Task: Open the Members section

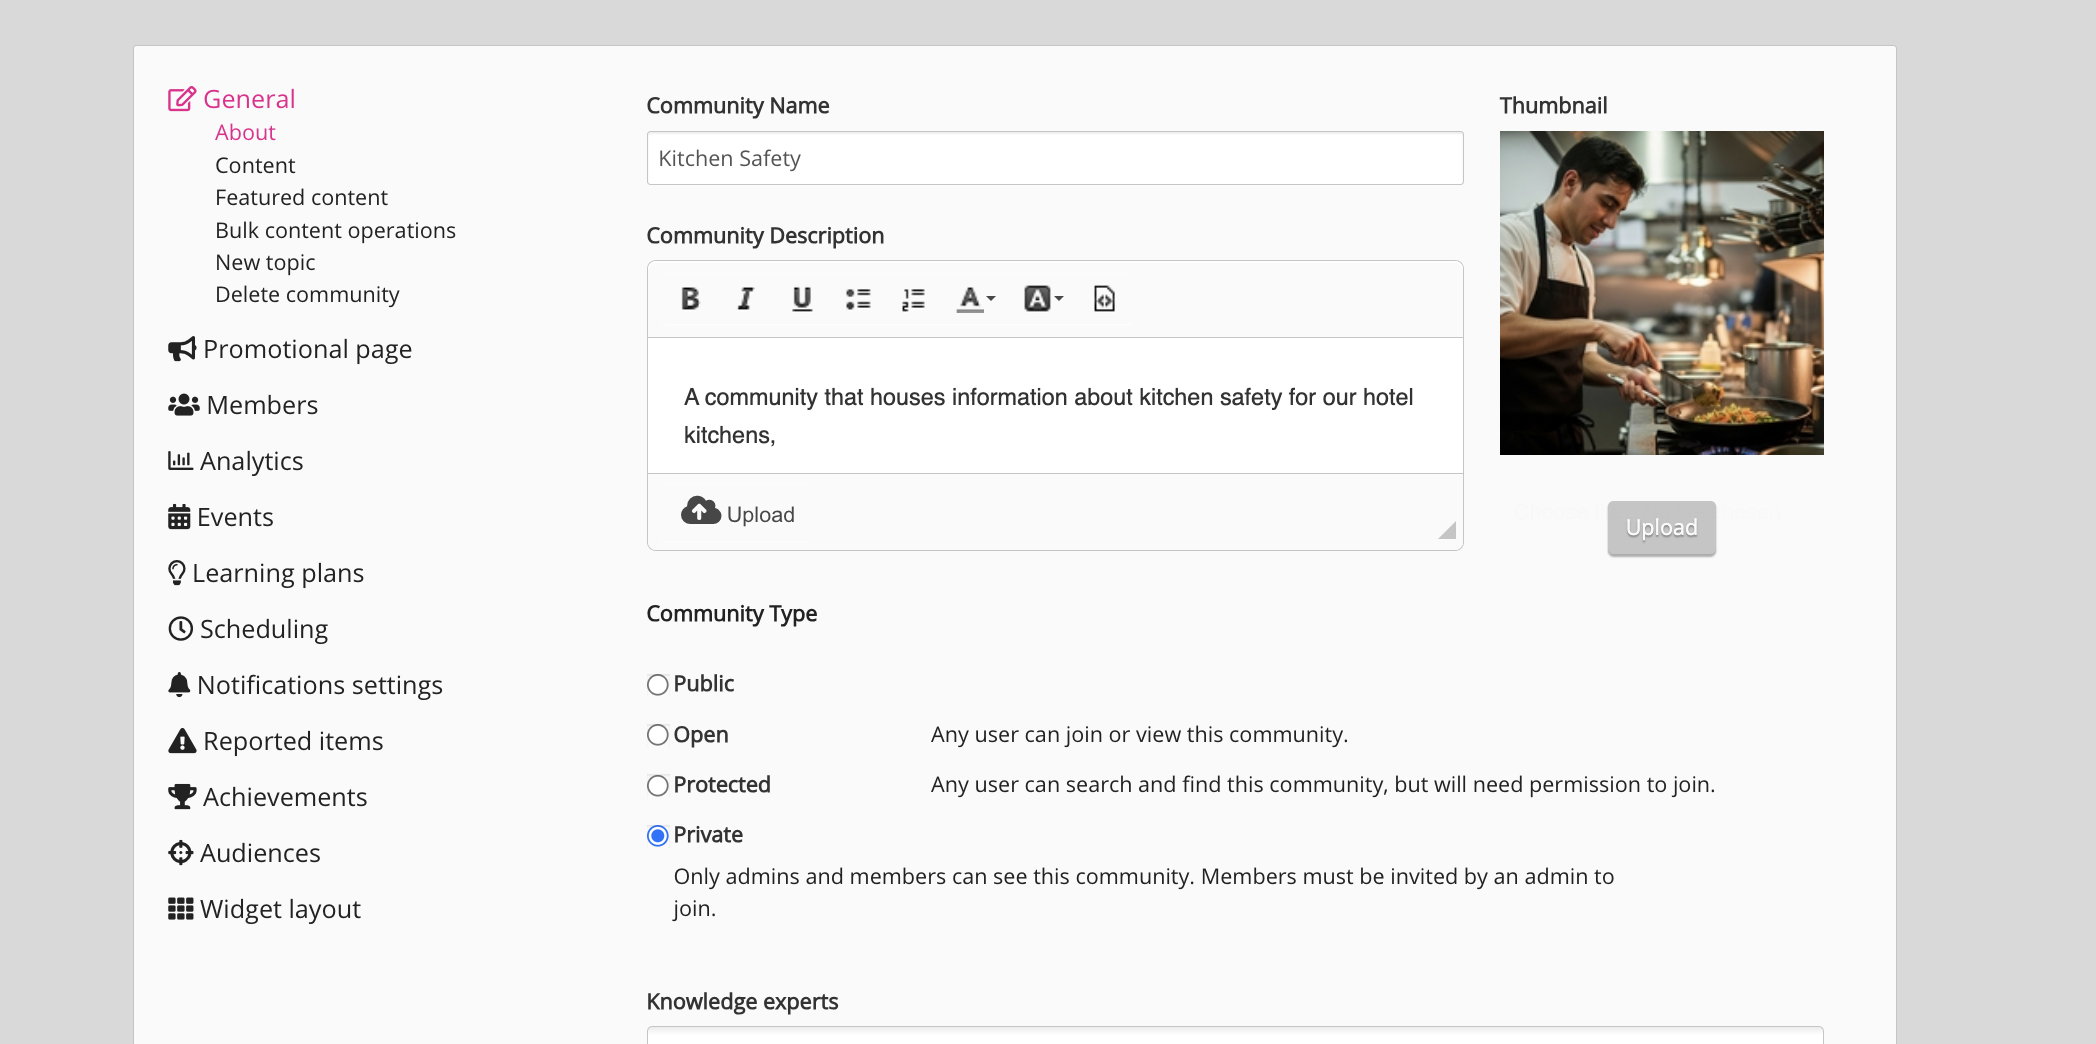Action: point(261,405)
